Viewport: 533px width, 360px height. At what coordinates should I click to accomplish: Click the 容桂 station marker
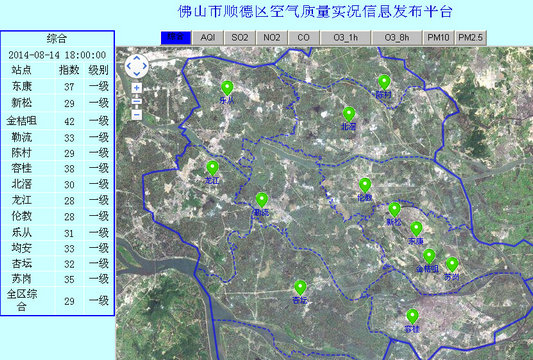[x=412, y=317]
